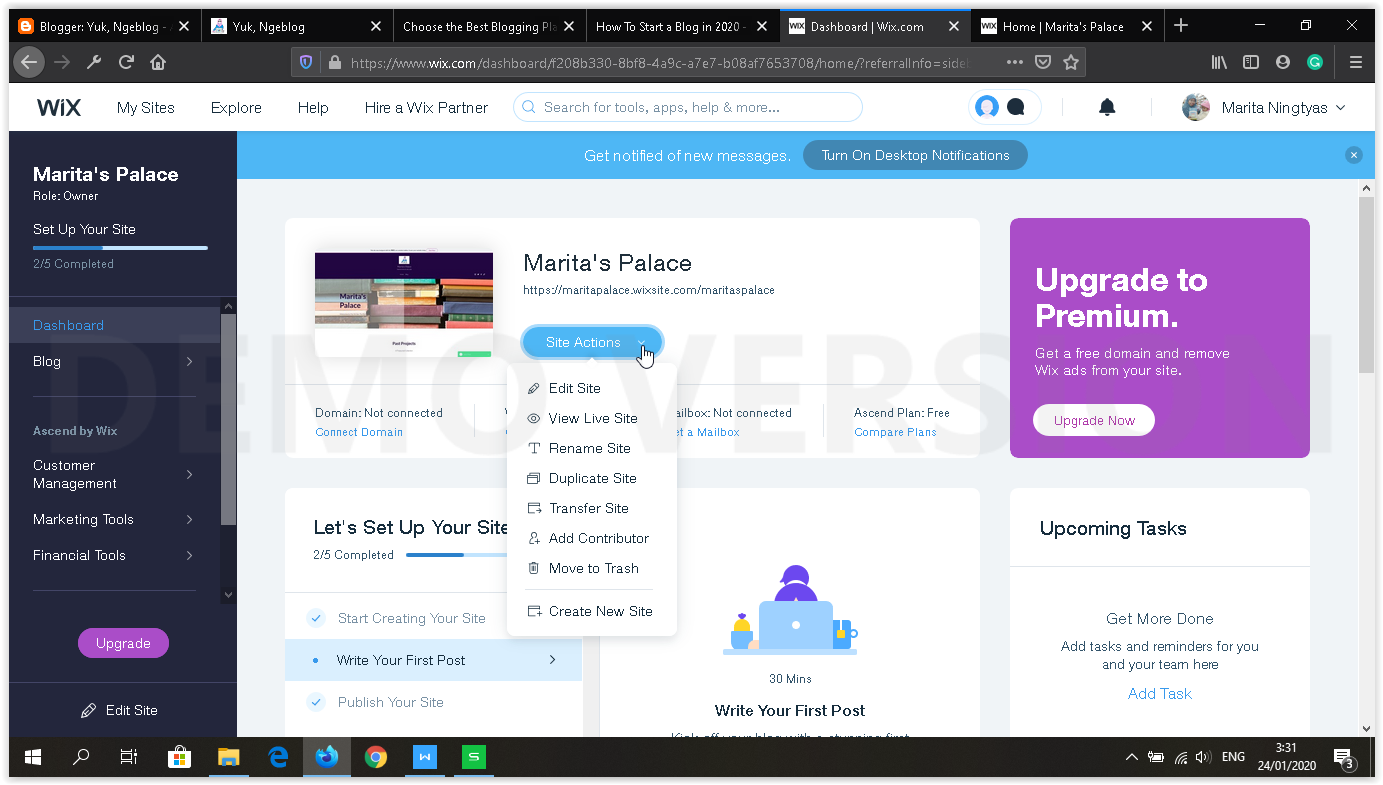
Task: Click the search tools and apps field
Action: 688,107
